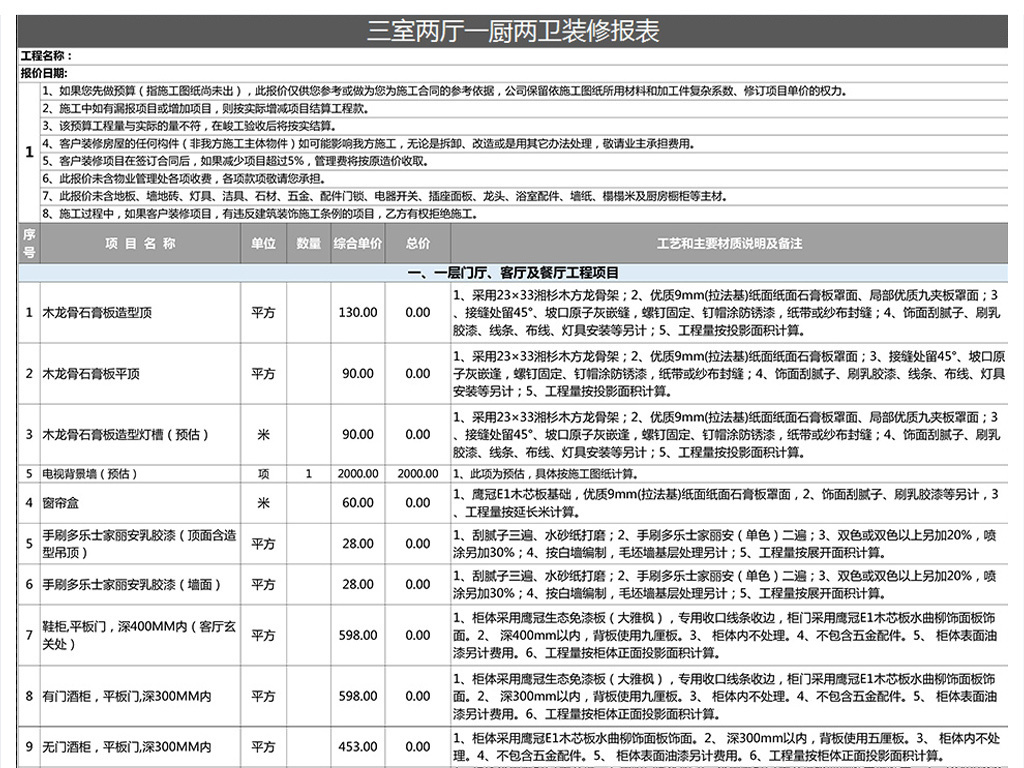Click the 130.00 unit price cell
Image resolution: width=1024 pixels, height=768 pixels.
point(357,313)
